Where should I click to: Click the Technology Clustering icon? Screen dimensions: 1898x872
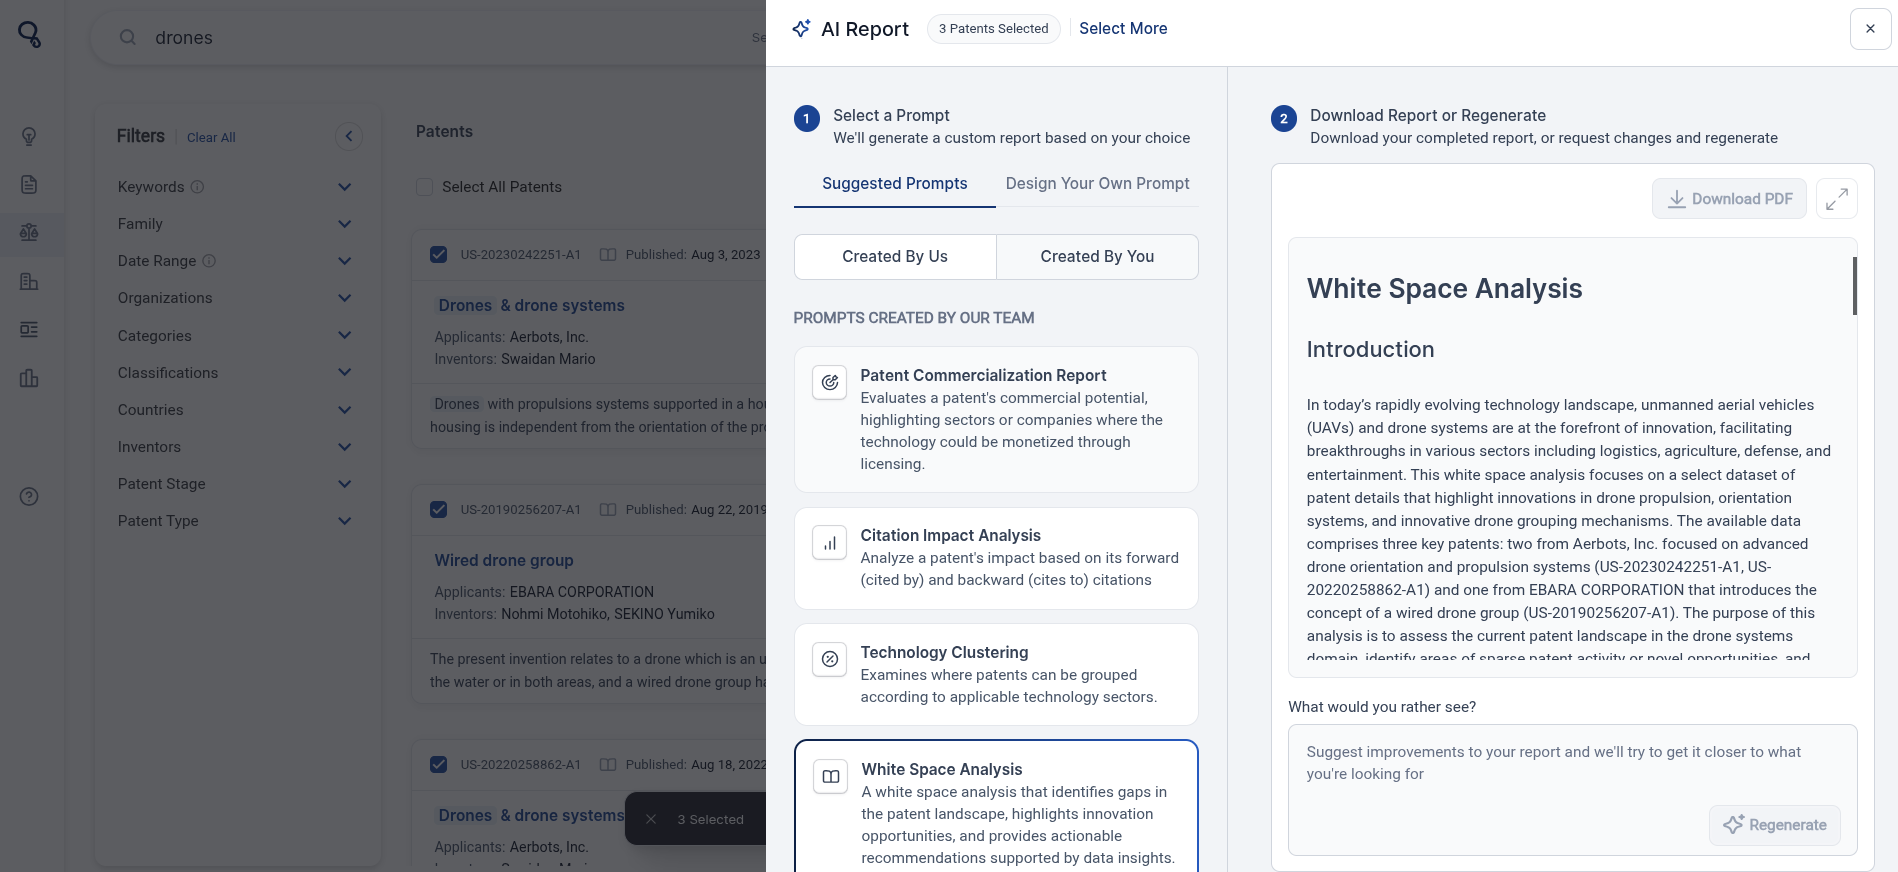coord(830,659)
